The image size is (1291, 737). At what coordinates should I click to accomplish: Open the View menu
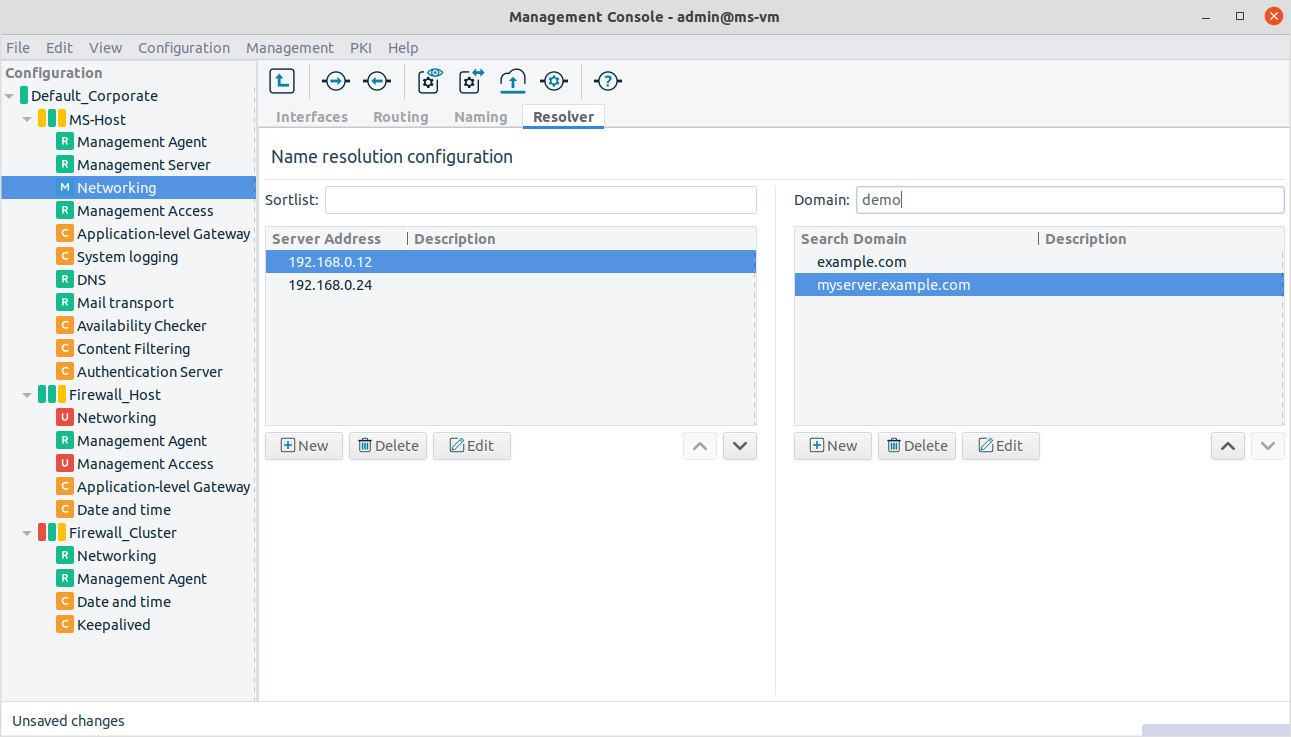[105, 47]
